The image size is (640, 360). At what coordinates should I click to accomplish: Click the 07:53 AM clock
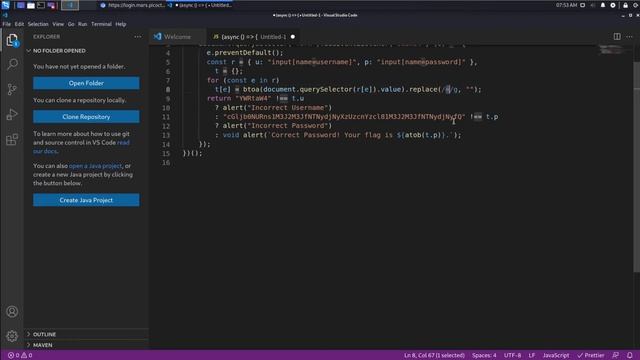(566, 5)
